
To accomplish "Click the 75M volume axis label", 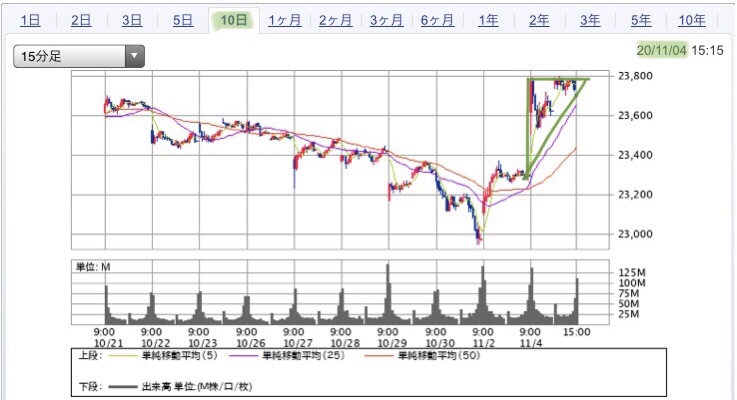I will [x=628, y=293].
